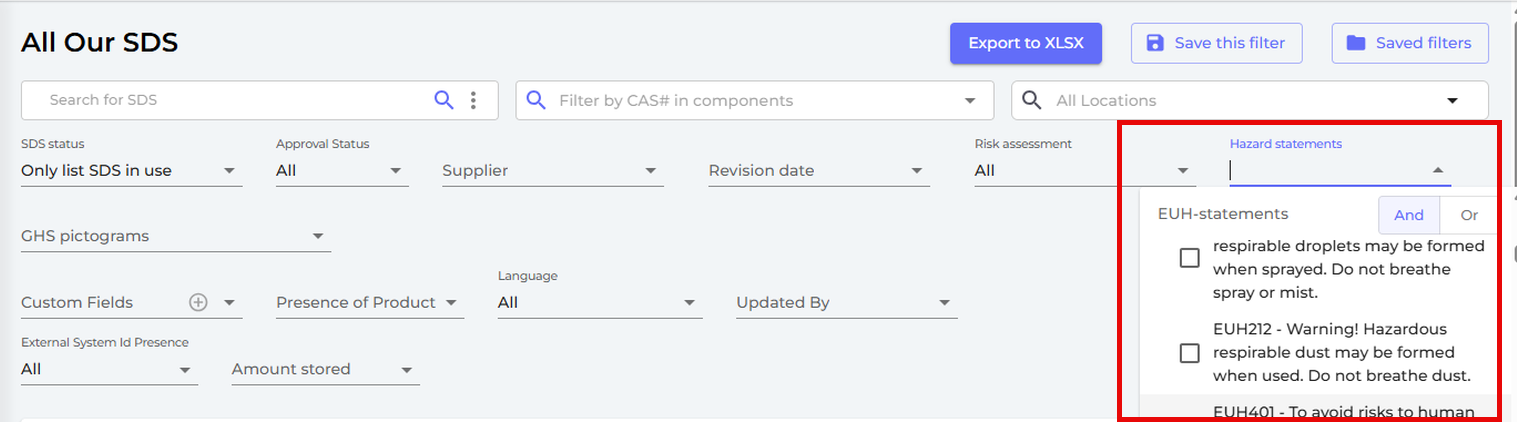Collapse the Hazard statements dropdown arrow
Image resolution: width=1517 pixels, height=422 pixels.
[1437, 171]
